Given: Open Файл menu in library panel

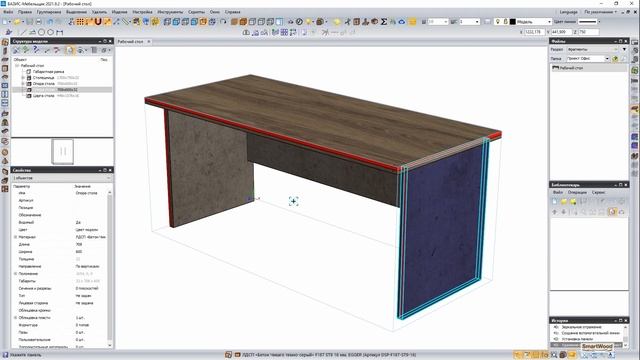Looking at the screenshot, I should pyautogui.click(x=558, y=192).
